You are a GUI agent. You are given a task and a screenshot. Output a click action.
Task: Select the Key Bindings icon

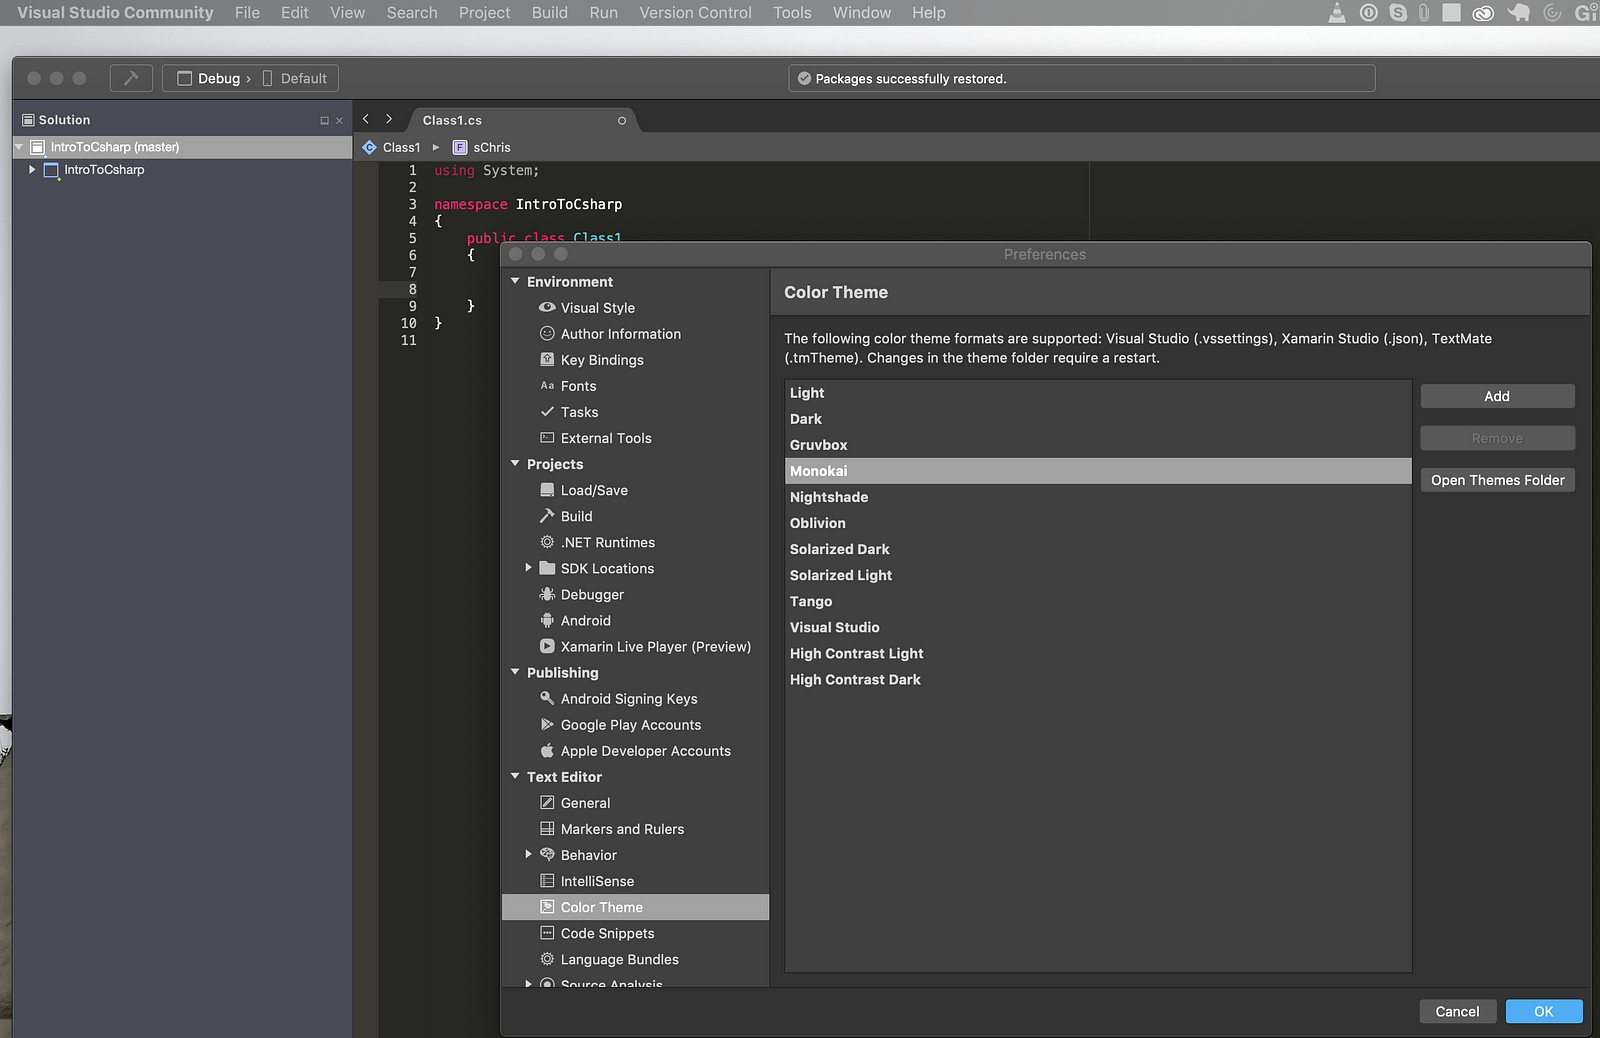[x=547, y=359]
